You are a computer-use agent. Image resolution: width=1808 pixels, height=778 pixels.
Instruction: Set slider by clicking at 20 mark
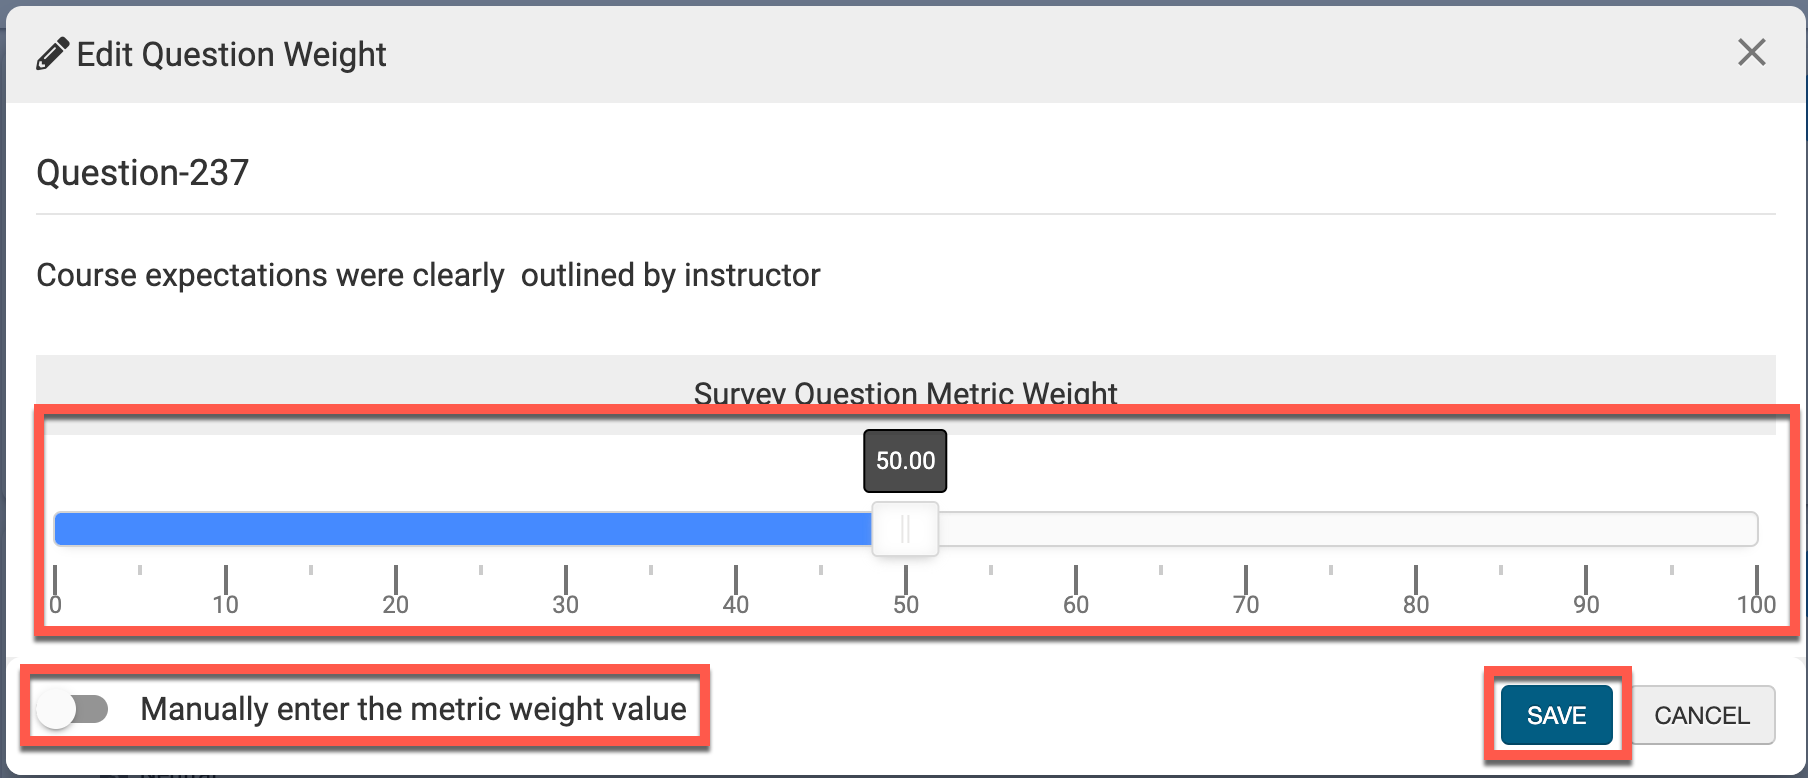click(396, 529)
